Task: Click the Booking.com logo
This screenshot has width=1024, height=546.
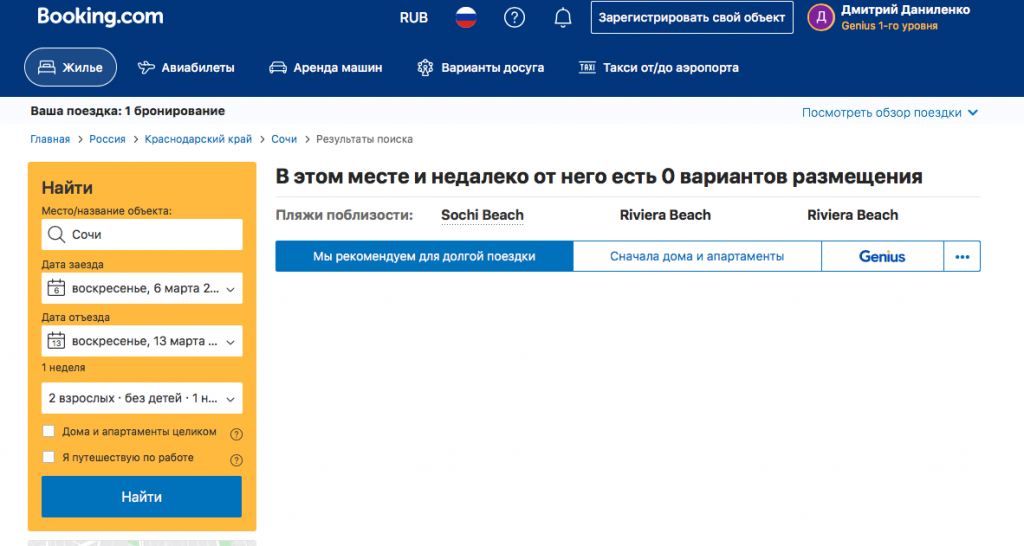Action: click(x=100, y=17)
